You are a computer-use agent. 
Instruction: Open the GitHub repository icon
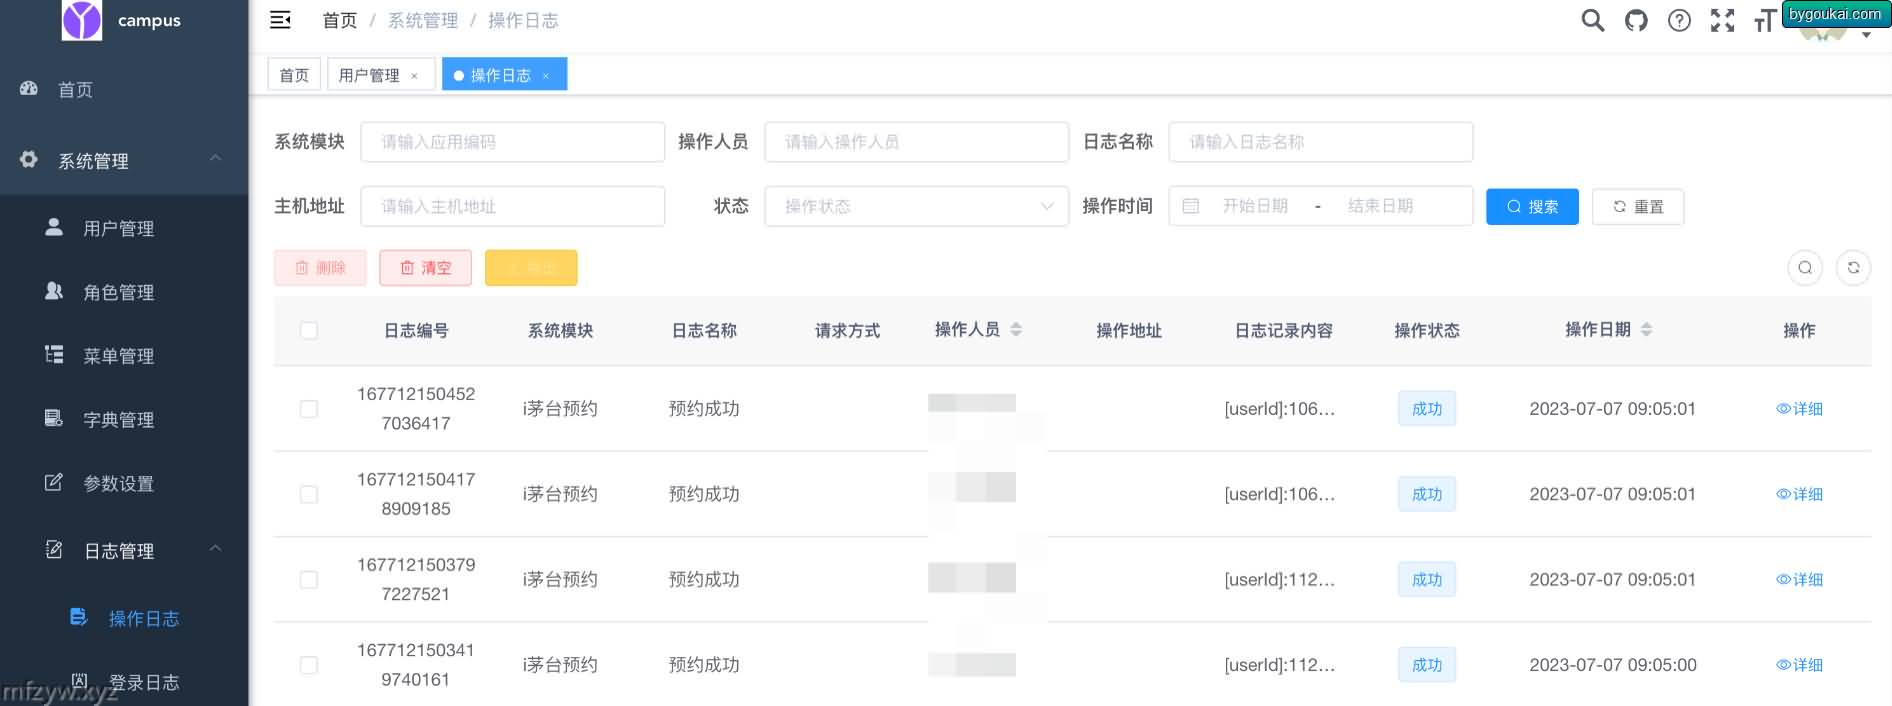(x=1636, y=20)
